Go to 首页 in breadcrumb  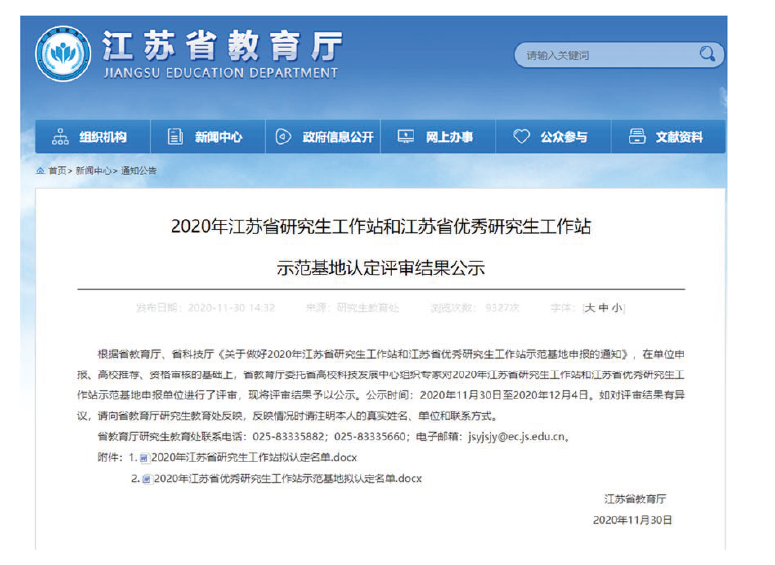point(57,171)
